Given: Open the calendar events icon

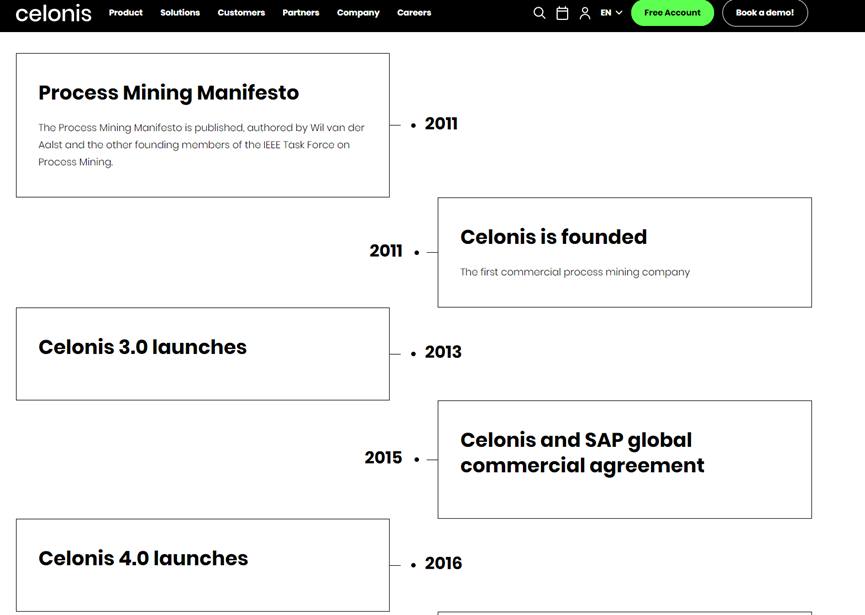Looking at the screenshot, I should 562,13.
